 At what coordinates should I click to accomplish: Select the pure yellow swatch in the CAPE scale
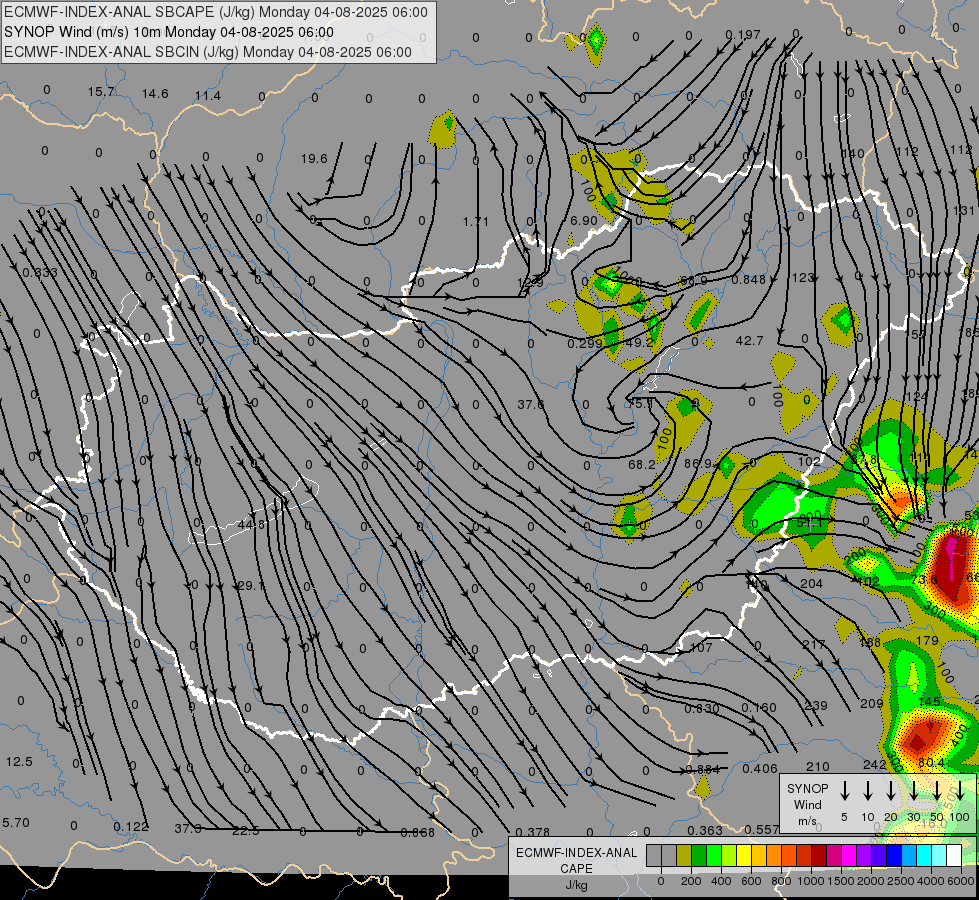[x=744, y=855]
